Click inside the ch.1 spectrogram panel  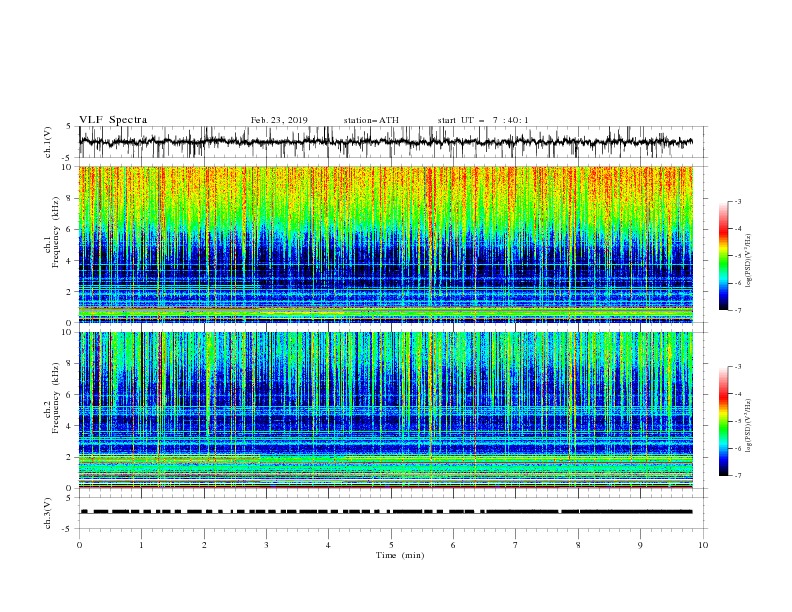386,244
